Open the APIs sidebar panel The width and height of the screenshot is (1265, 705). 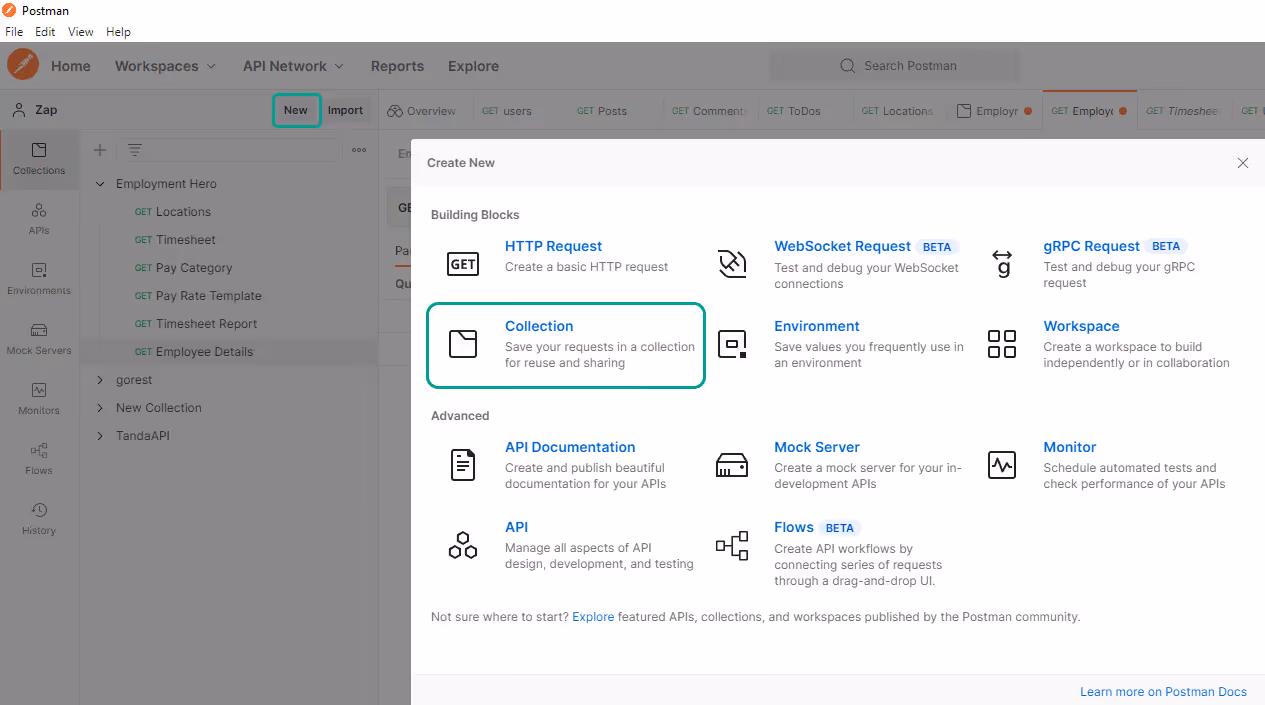pos(39,218)
